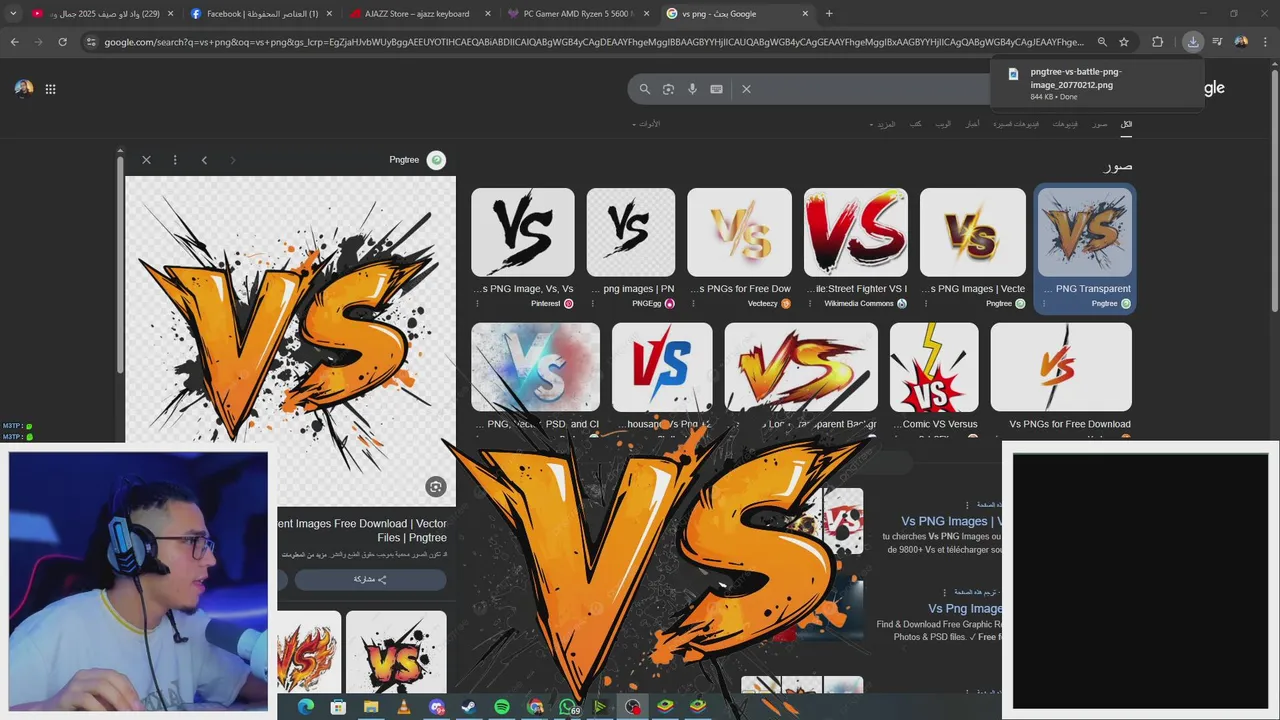Click inside the Google search field

(870, 89)
